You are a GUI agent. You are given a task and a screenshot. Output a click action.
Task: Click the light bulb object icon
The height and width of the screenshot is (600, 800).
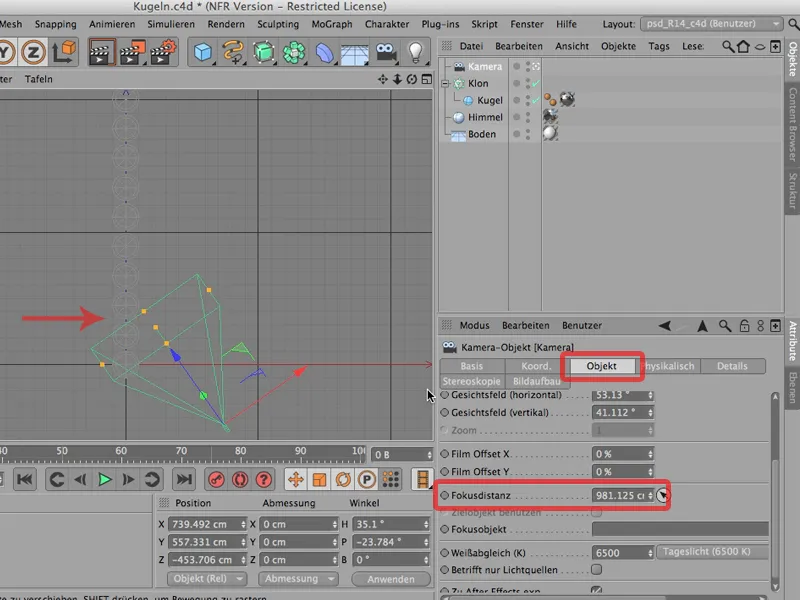[x=416, y=52]
